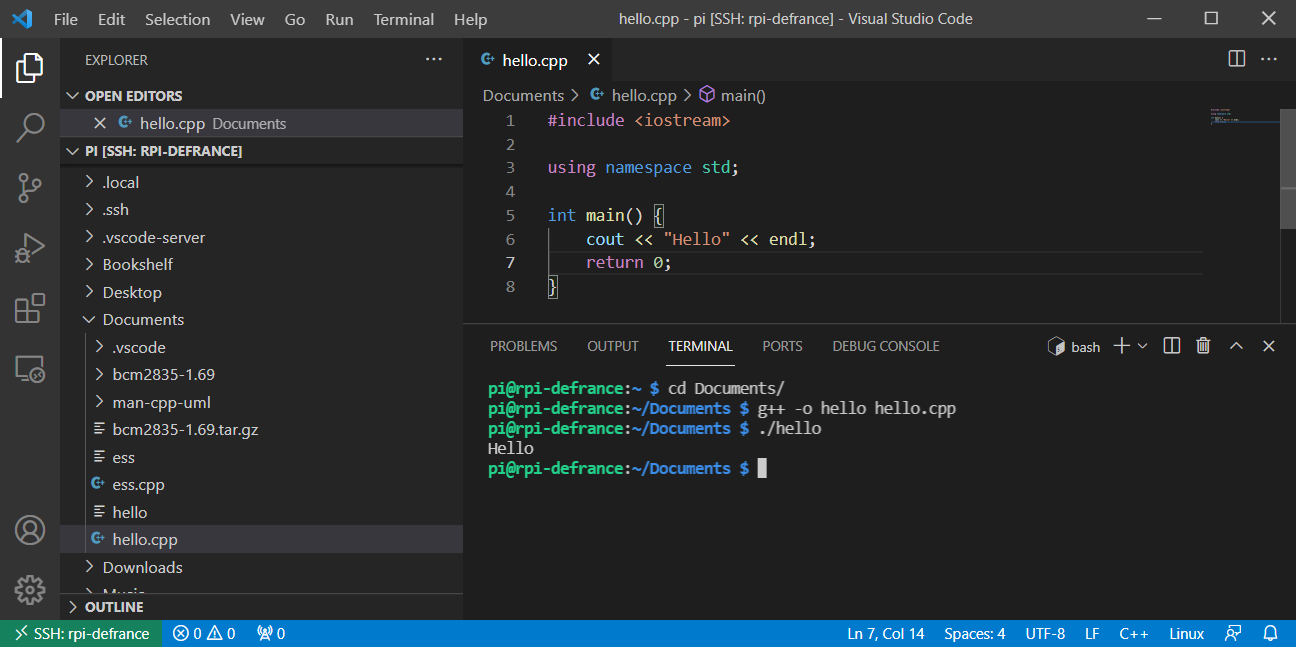Change encoding via UTF-8 status item
1296x647 pixels.
(x=1045, y=633)
